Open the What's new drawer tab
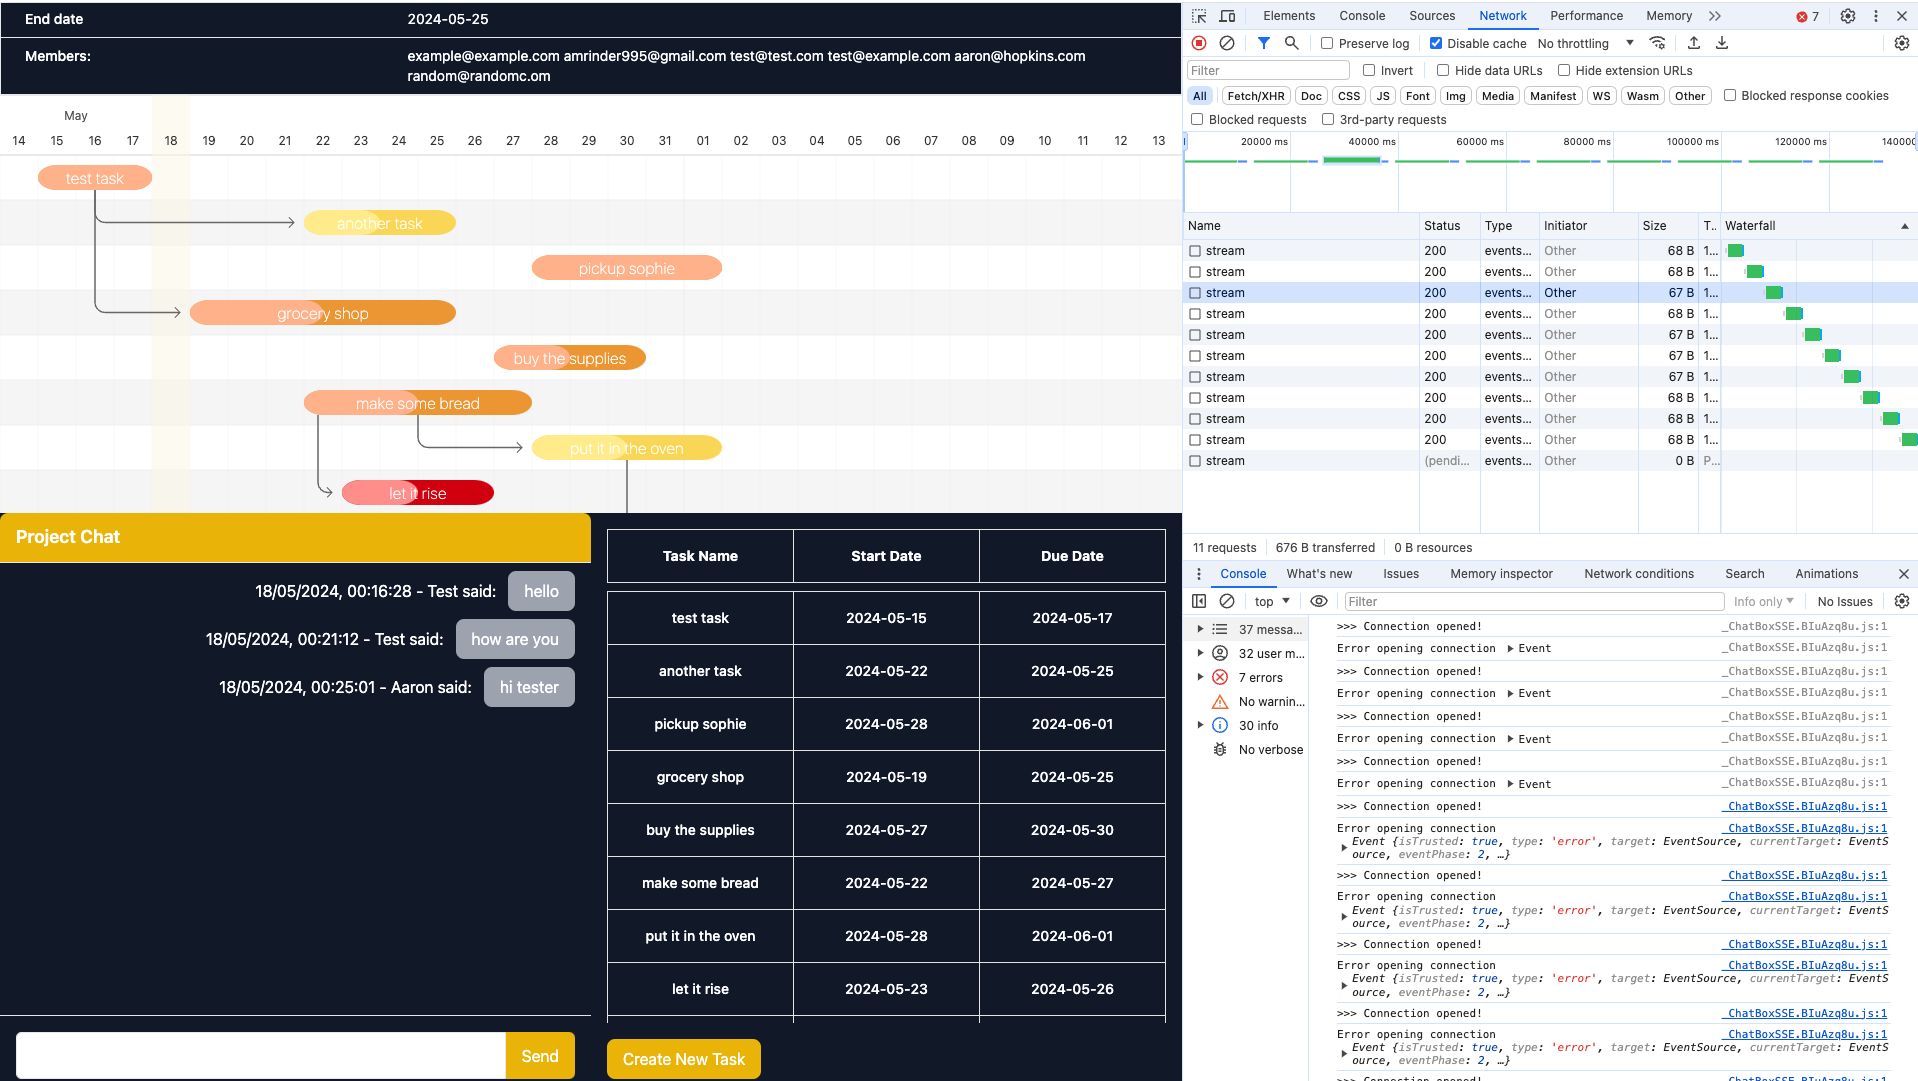1918x1081 pixels. [x=1319, y=574]
